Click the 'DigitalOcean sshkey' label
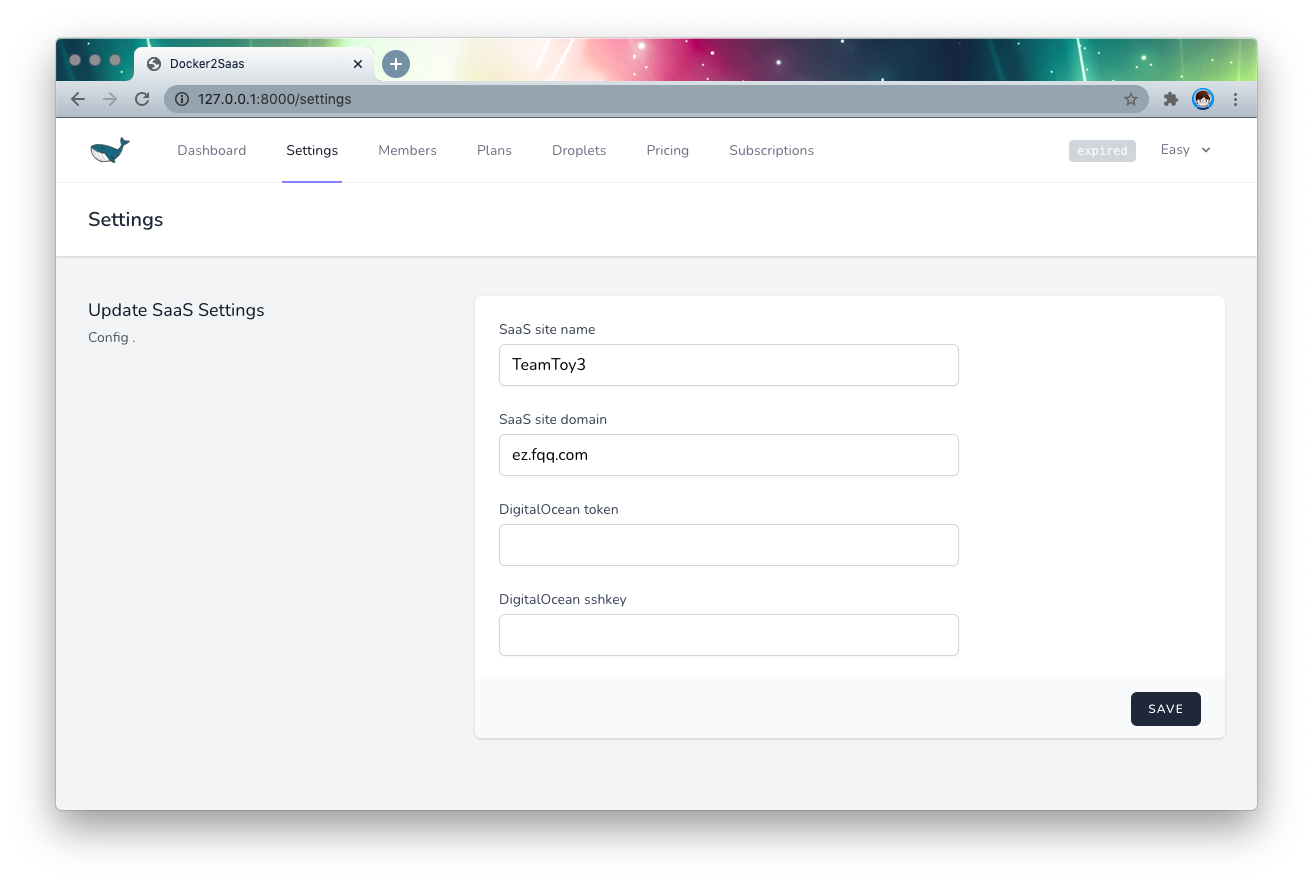The image size is (1313, 884). pyautogui.click(x=563, y=599)
